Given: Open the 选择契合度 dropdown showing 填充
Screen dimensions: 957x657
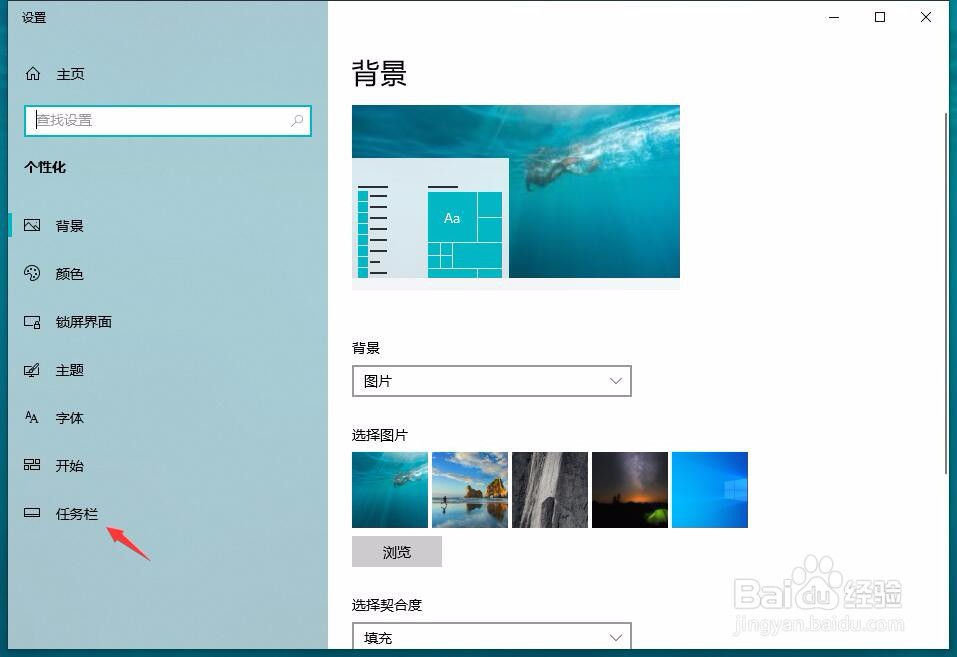Looking at the screenshot, I should pos(491,637).
